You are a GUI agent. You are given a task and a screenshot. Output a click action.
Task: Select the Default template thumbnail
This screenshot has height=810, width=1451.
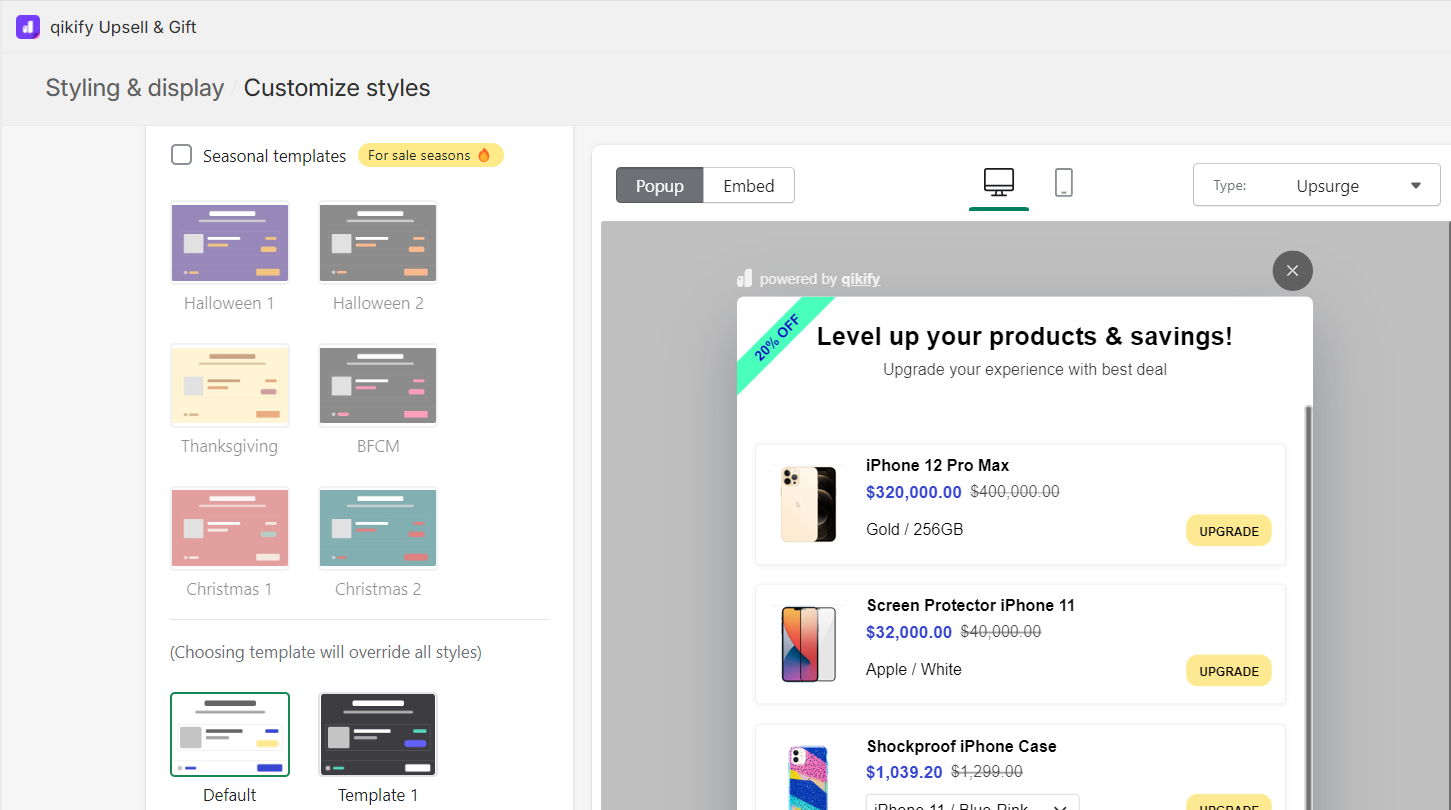(230, 734)
